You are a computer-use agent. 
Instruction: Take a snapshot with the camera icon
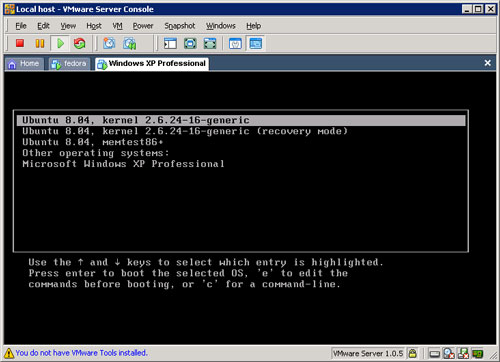109,43
